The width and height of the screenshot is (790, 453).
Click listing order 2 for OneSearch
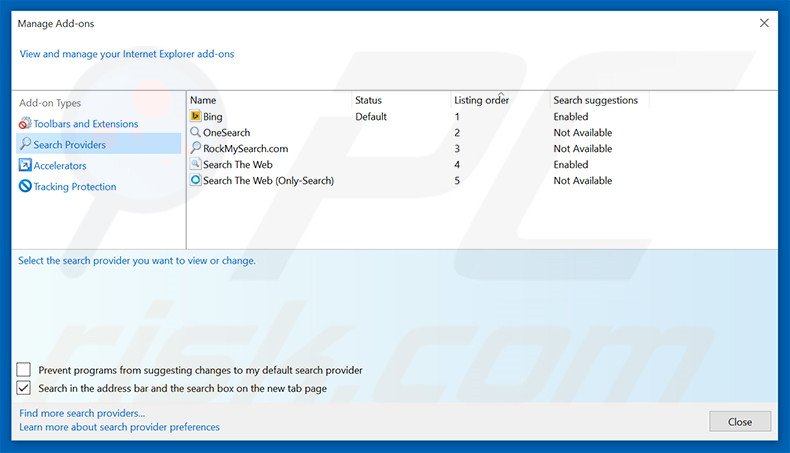click(x=457, y=133)
